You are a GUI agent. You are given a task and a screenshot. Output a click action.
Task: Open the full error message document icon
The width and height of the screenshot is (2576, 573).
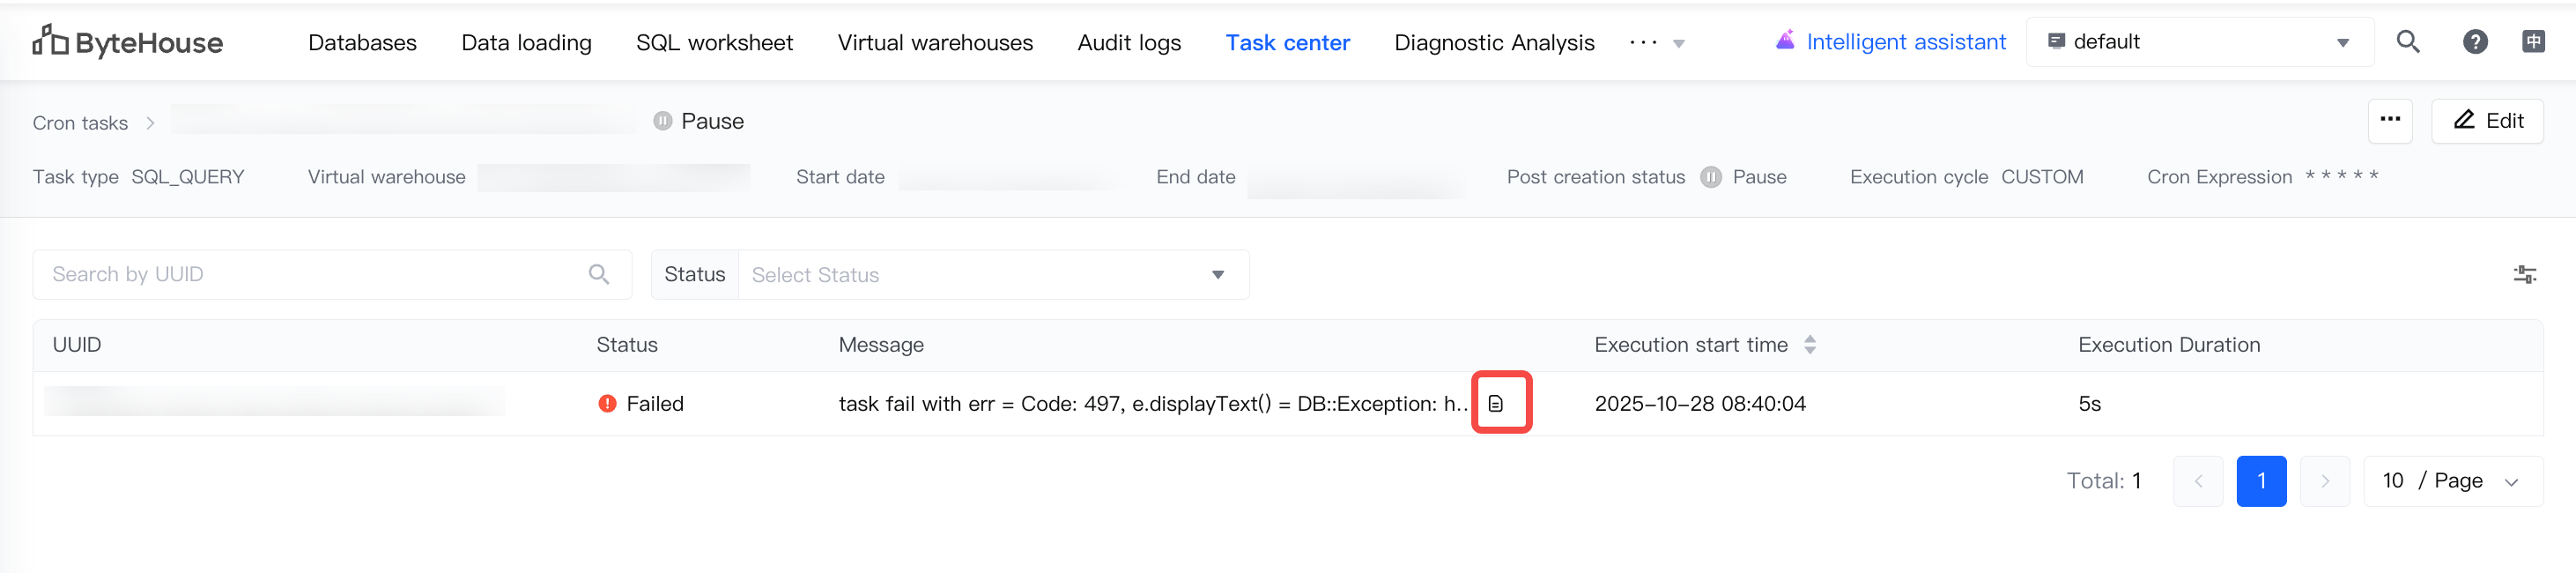pyautogui.click(x=1495, y=404)
